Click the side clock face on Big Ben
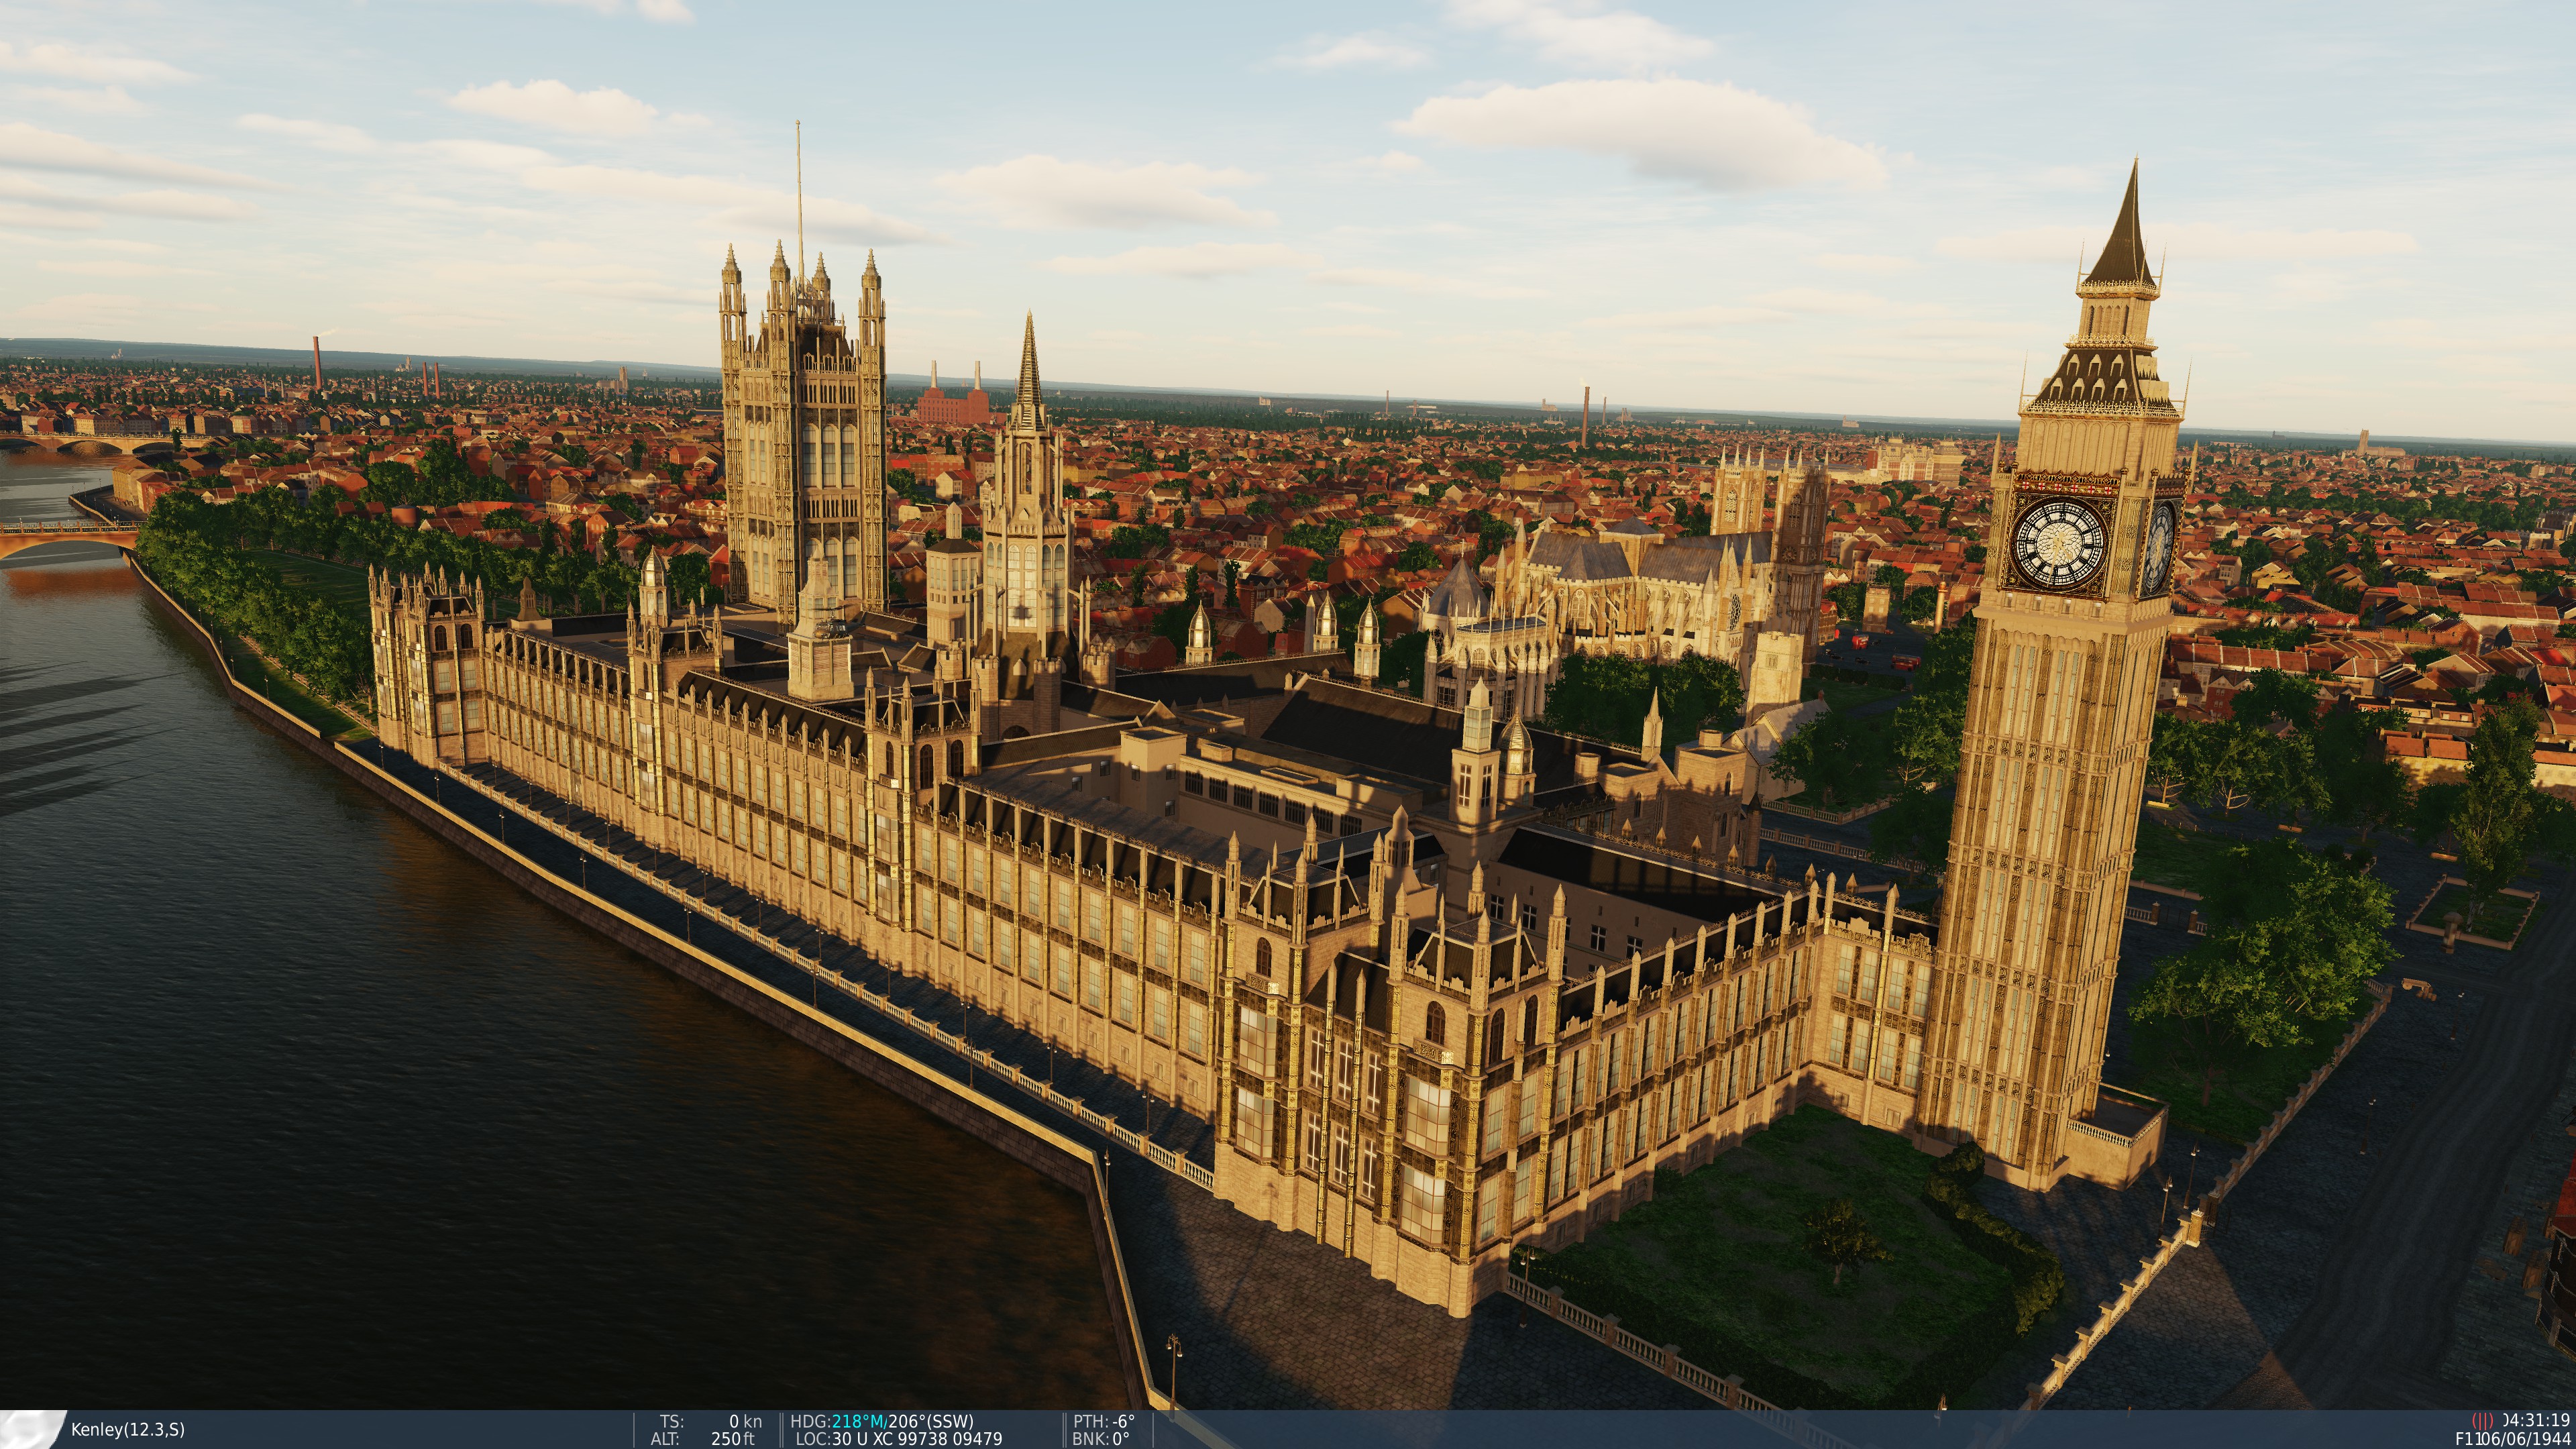The height and width of the screenshot is (1449, 2576). point(2159,547)
